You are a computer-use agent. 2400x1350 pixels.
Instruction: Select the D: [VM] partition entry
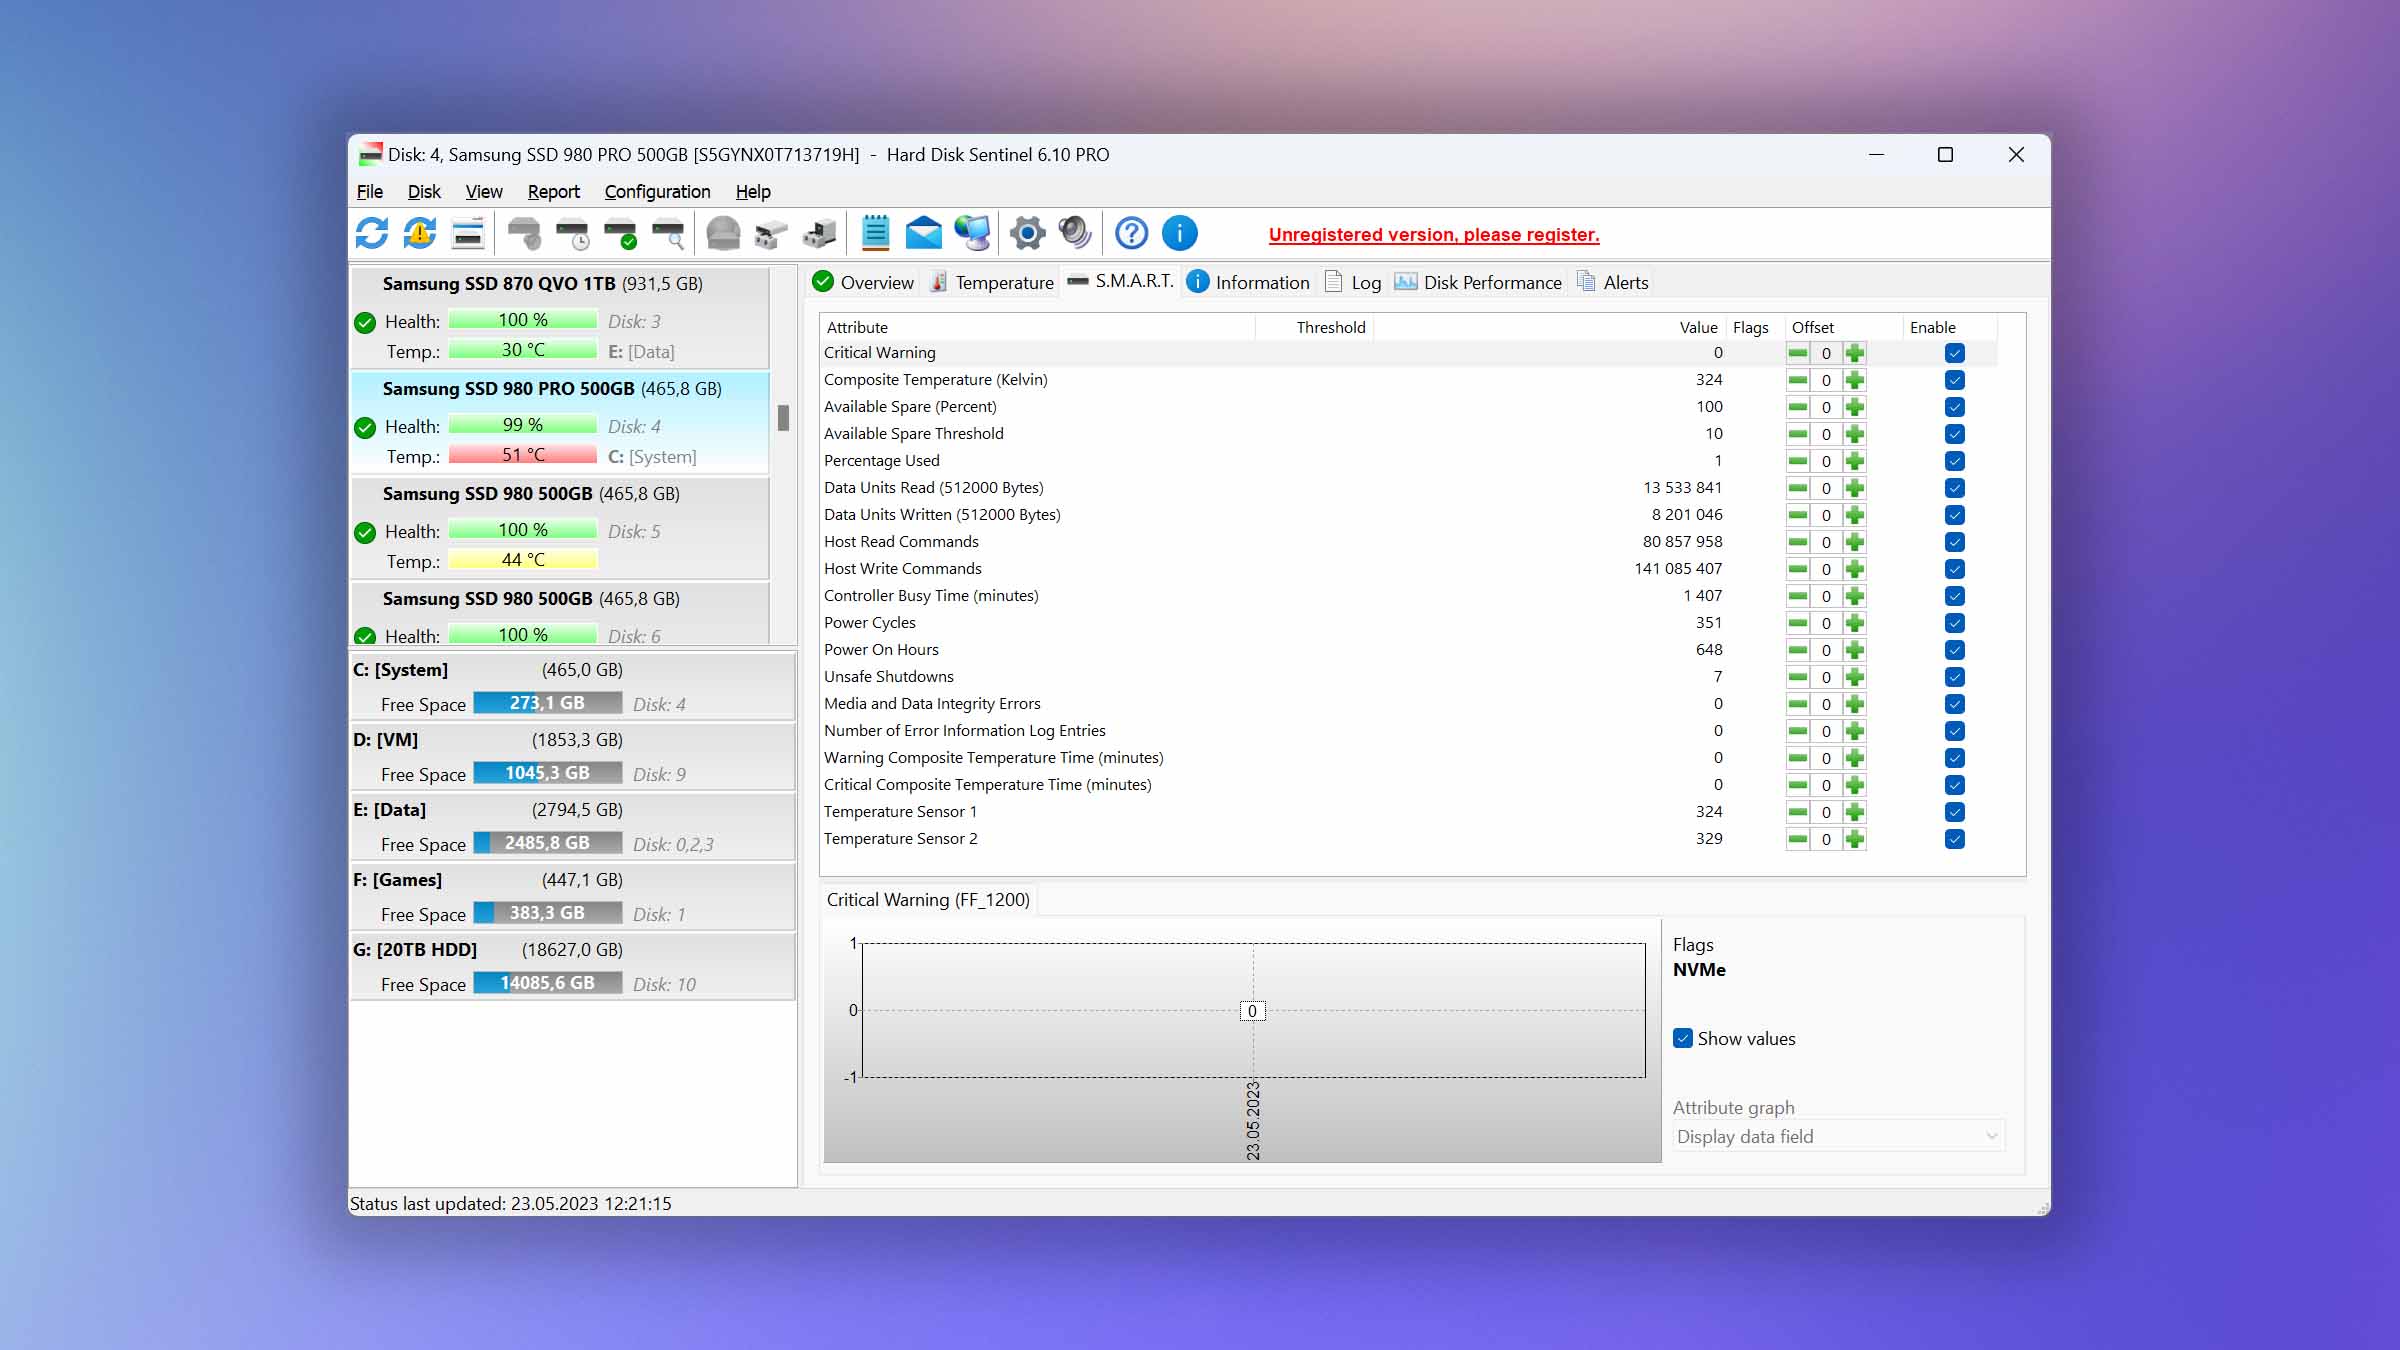point(572,757)
